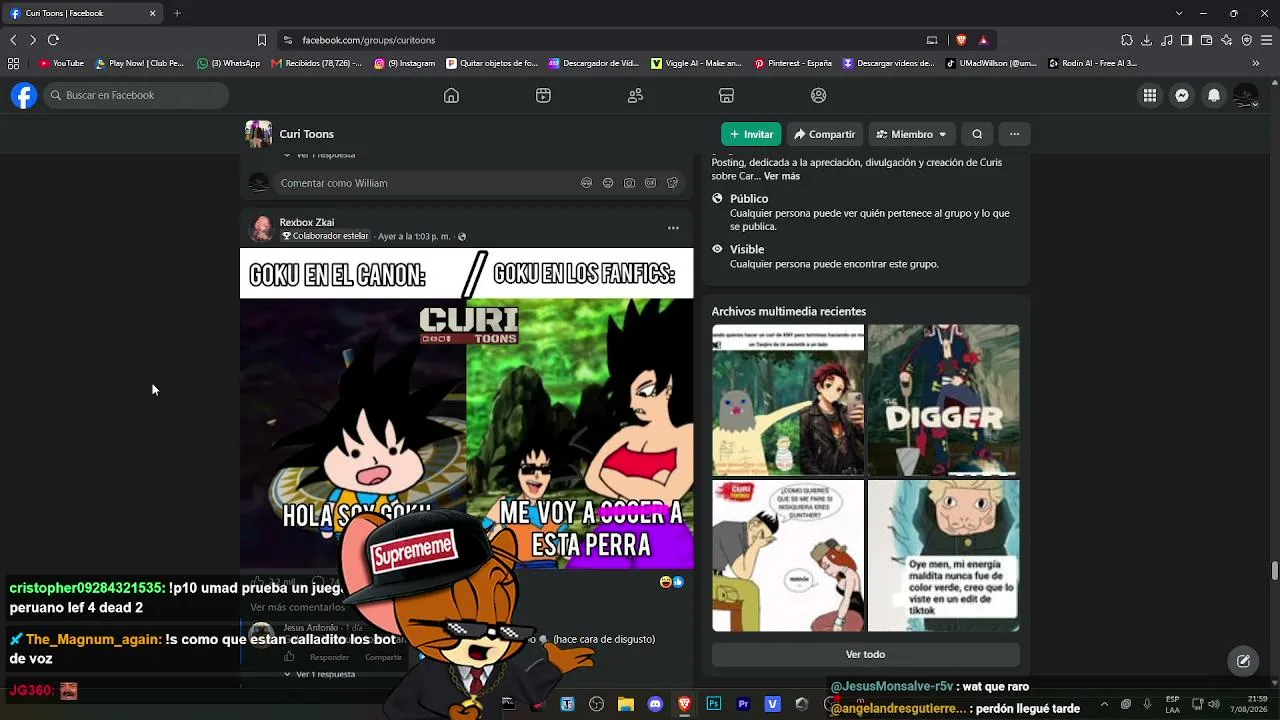Switch to the Curi Toons Facebook tab
Screen dimensions: 1280x720
click(x=84, y=13)
